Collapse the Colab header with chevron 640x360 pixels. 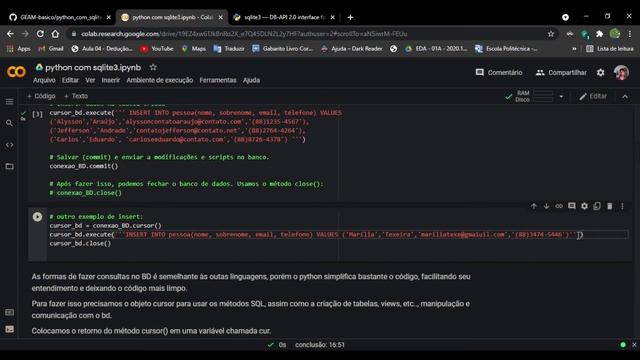pos(625,97)
